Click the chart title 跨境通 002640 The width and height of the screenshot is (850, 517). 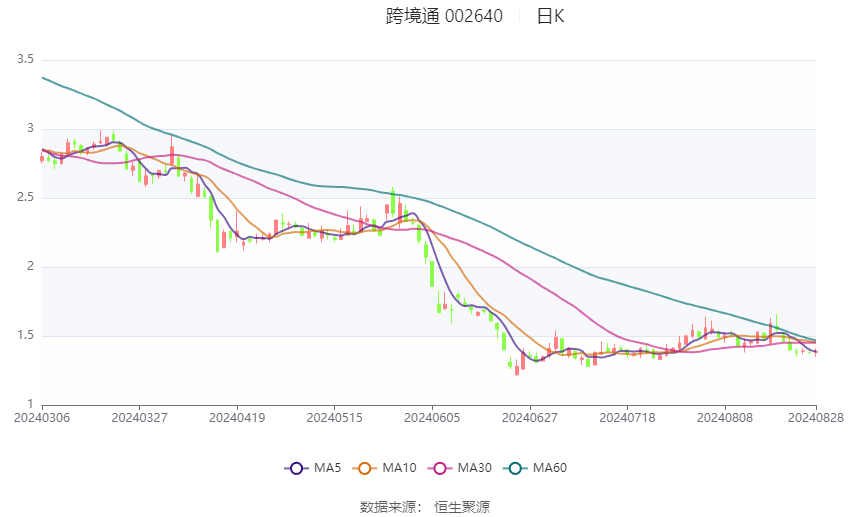(x=444, y=16)
